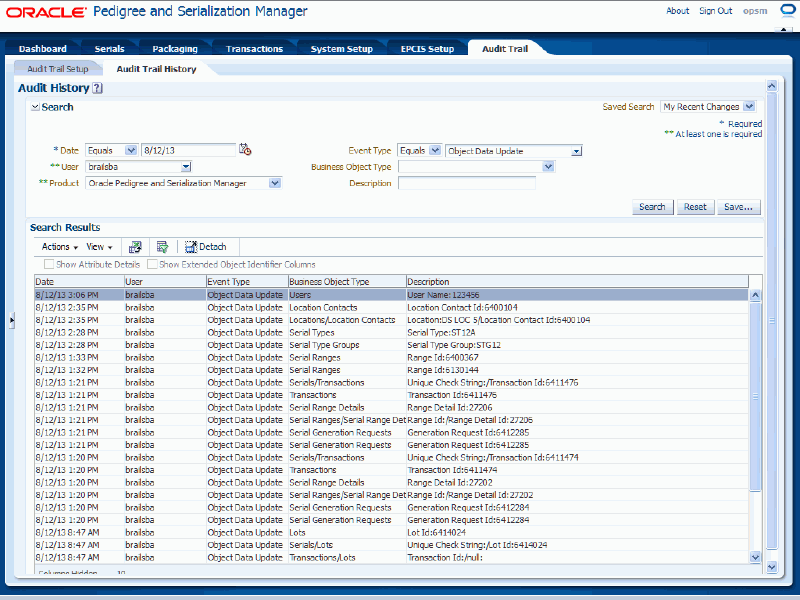This screenshot has height=600, width=800.
Task: Open the Audit History help icon
Action: point(97,88)
